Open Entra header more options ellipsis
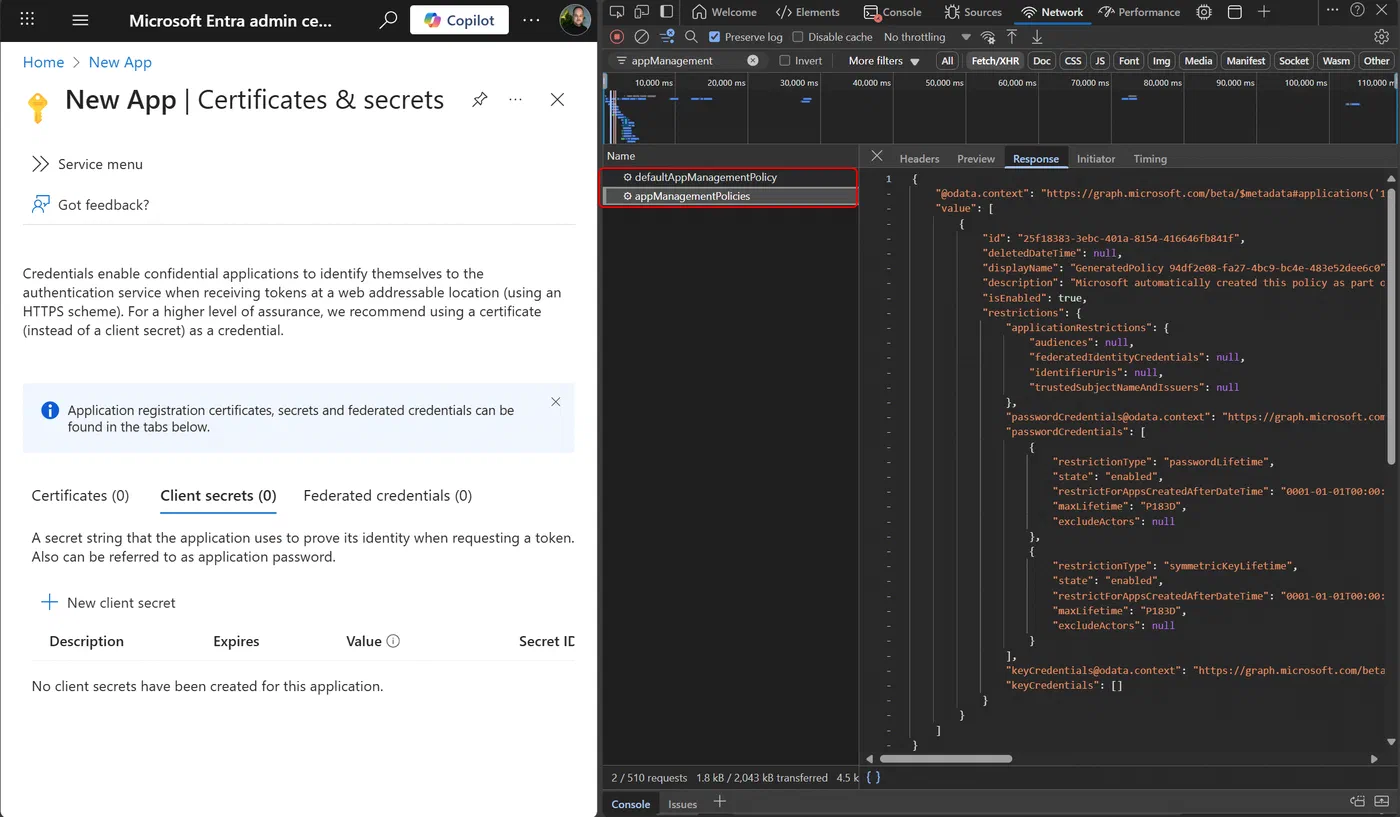 point(532,20)
